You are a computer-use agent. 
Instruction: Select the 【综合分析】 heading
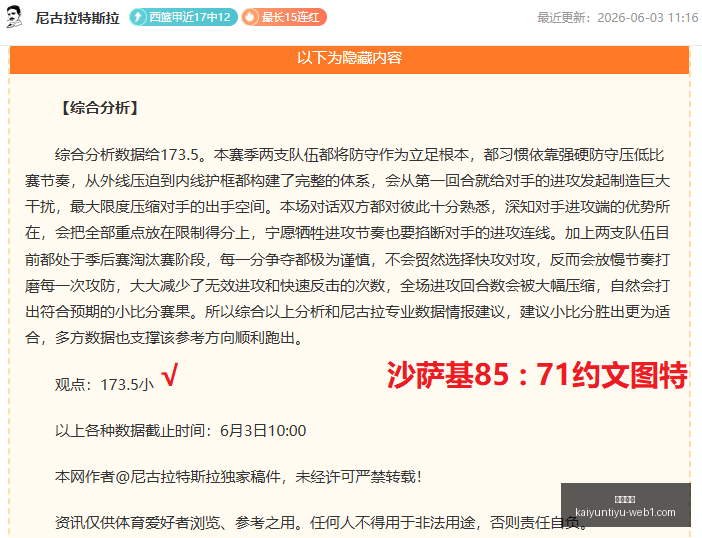click(100, 108)
